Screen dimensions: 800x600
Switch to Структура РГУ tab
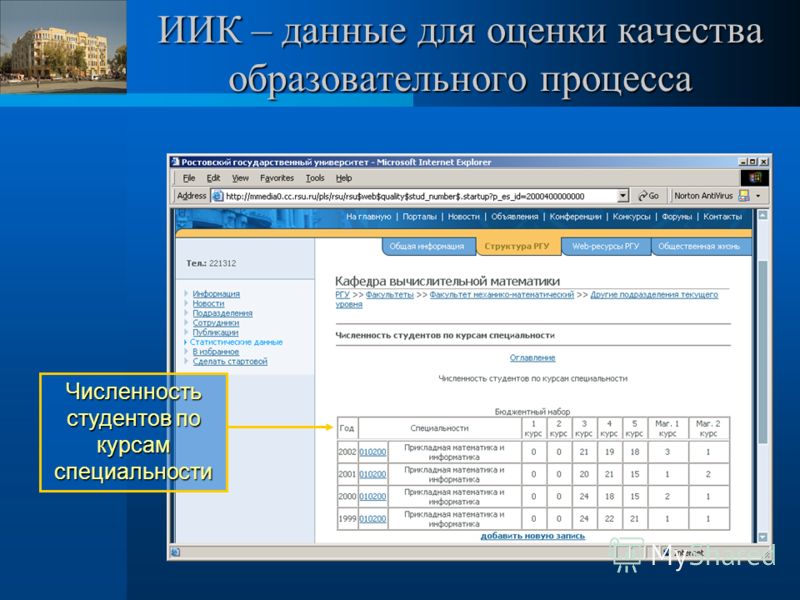(x=517, y=246)
